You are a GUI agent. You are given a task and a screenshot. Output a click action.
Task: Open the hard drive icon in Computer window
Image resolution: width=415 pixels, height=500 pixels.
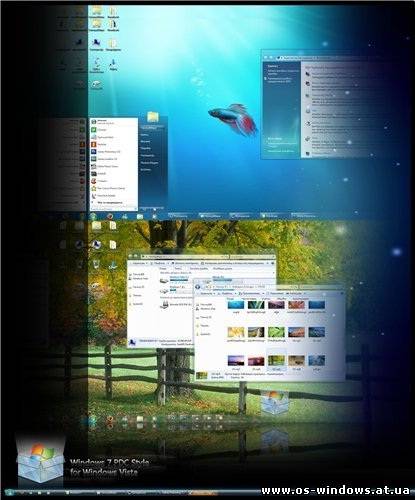pos(164,280)
